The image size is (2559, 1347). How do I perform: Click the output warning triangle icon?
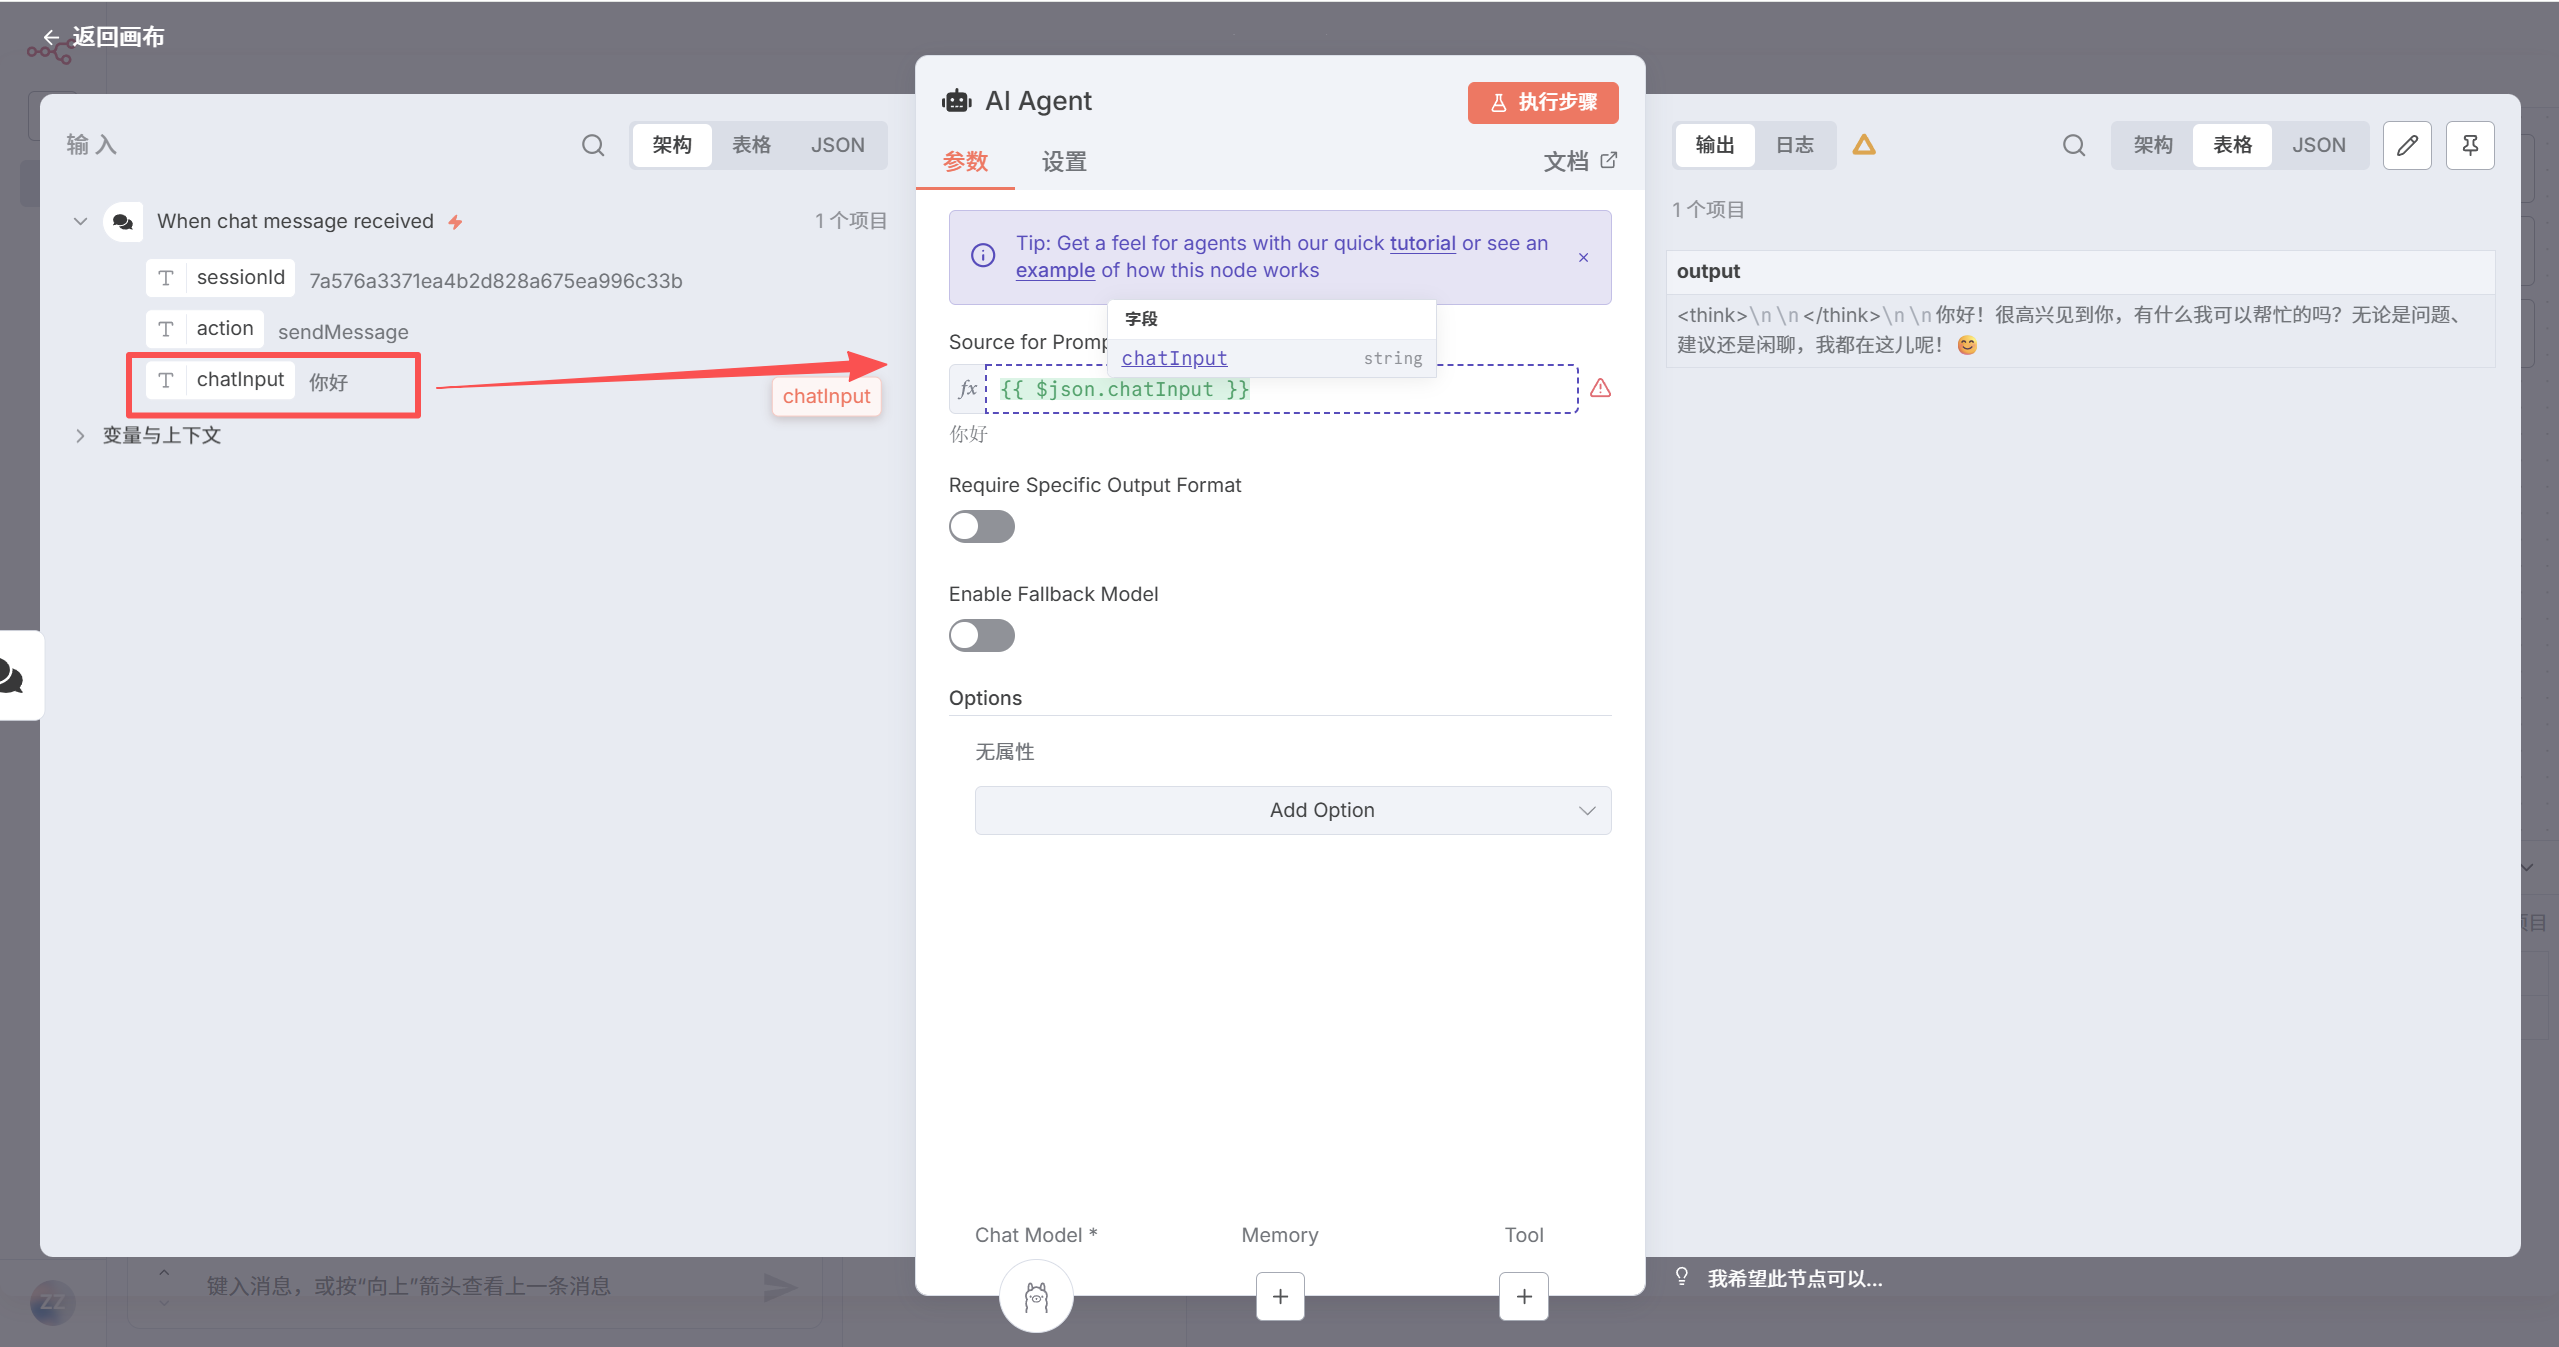pyautogui.click(x=1863, y=145)
